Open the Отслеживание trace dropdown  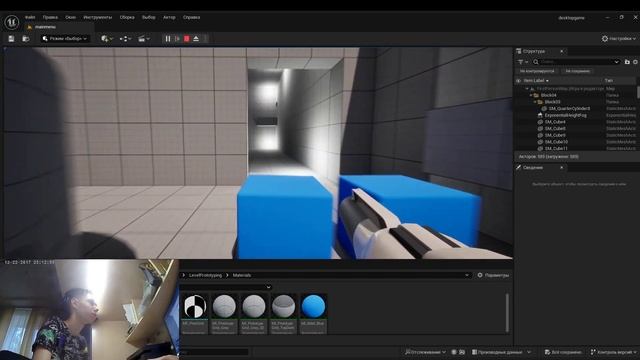(425, 352)
